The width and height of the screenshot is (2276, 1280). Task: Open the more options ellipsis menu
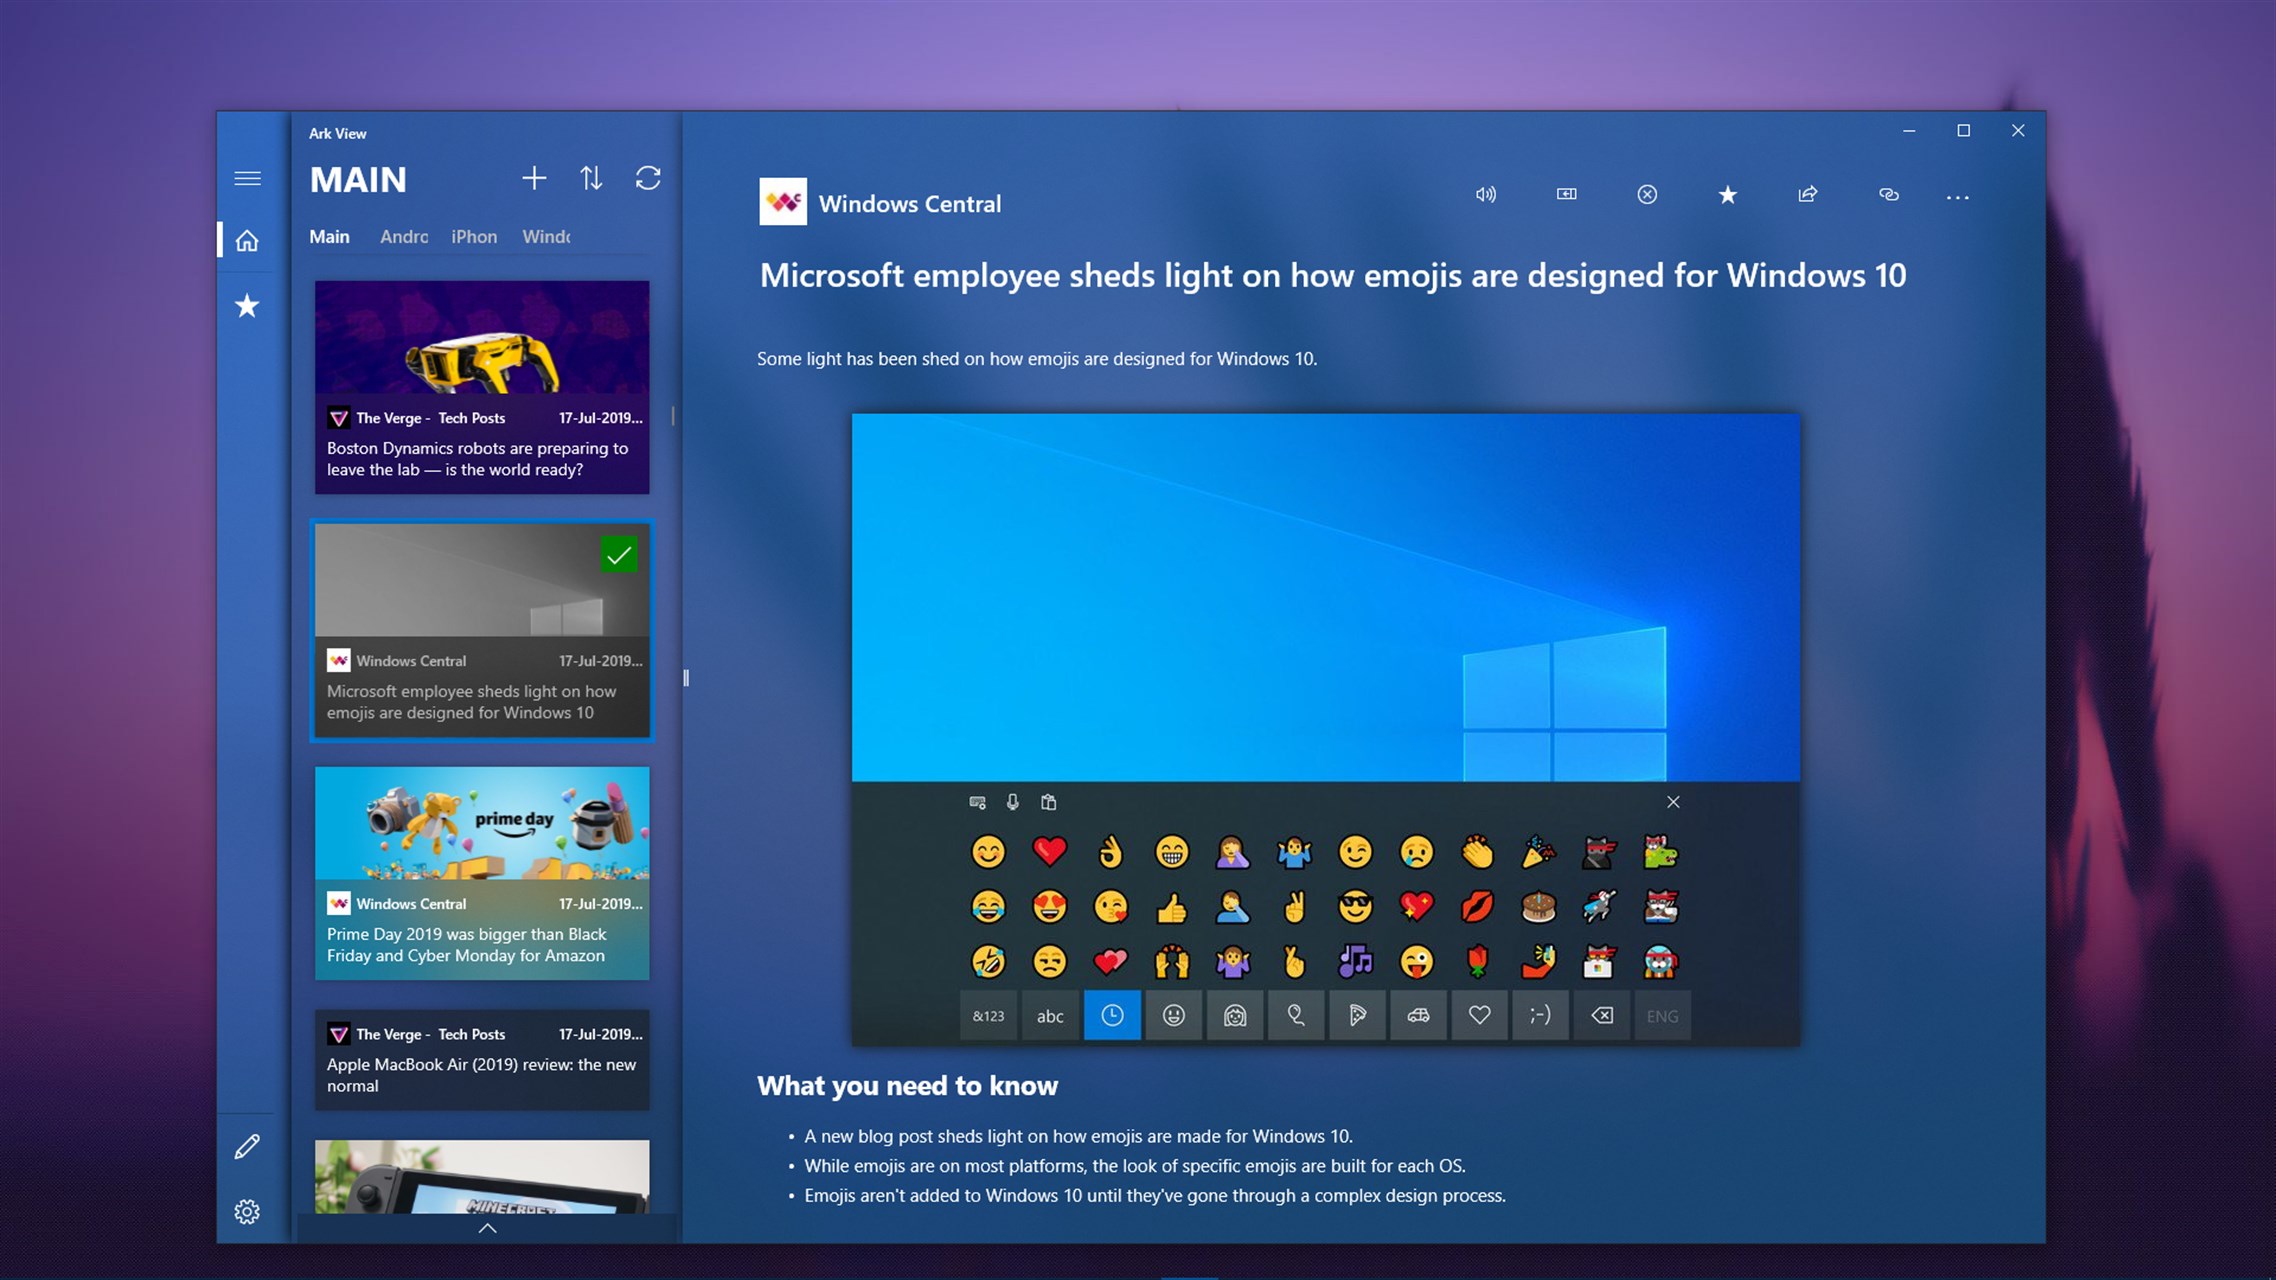coord(1957,197)
